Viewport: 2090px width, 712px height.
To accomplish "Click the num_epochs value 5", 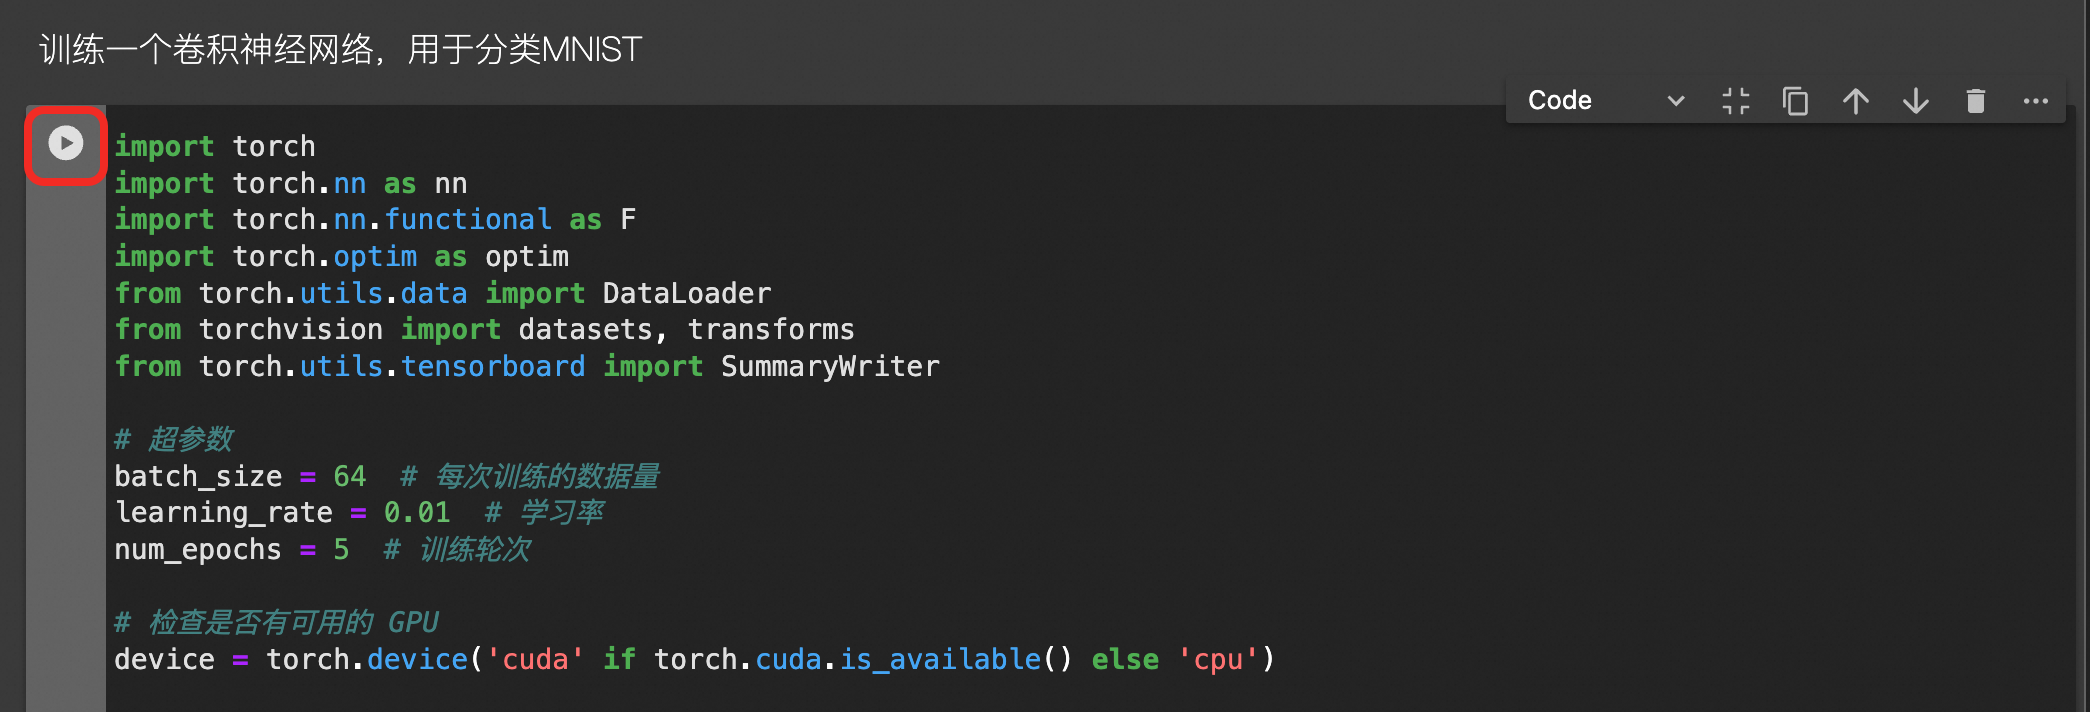I will click(x=342, y=550).
